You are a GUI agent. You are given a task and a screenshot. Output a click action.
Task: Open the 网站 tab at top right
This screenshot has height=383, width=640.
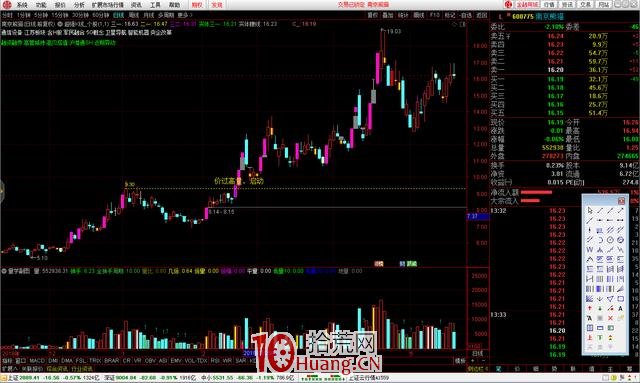point(604,4)
